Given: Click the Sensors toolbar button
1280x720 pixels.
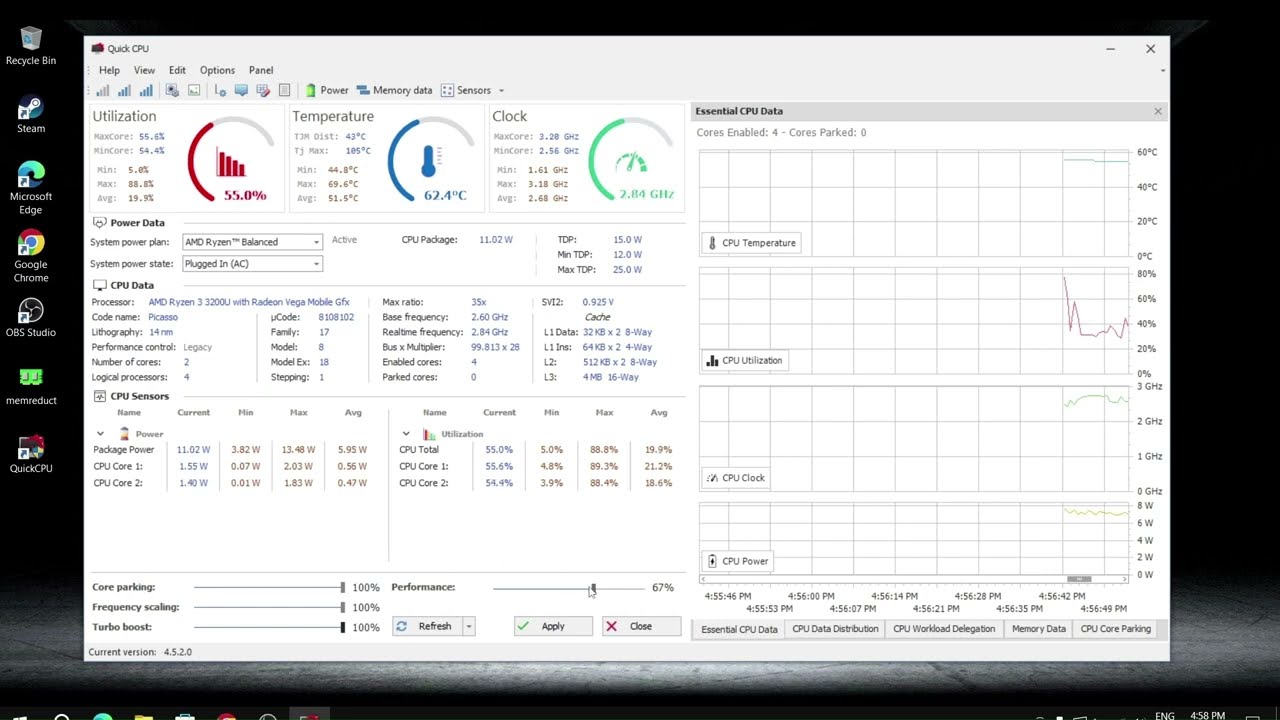Looking at the screenshot, I should [466, 90].
